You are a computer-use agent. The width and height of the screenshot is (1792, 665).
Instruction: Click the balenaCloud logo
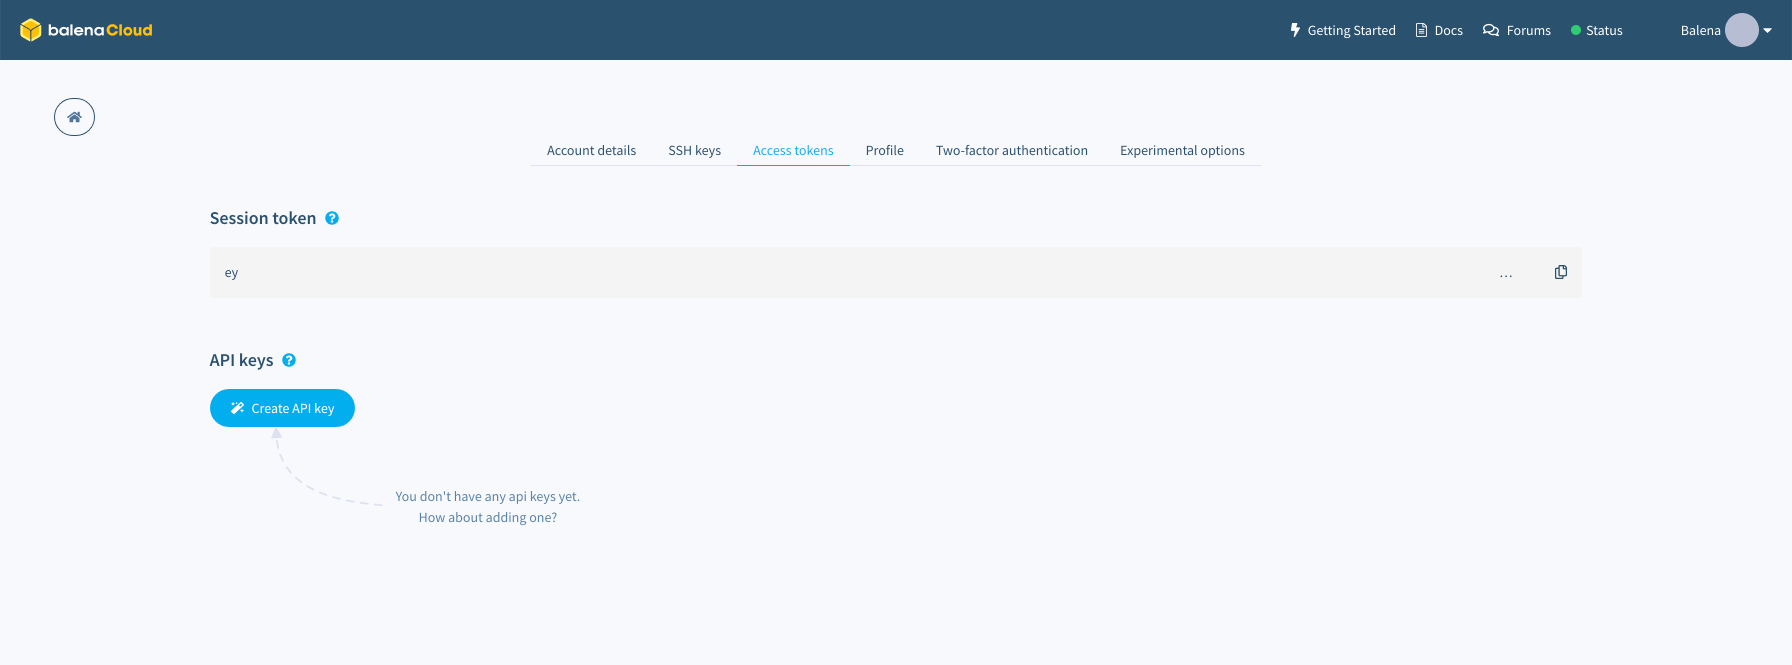(x=86, y=30)
